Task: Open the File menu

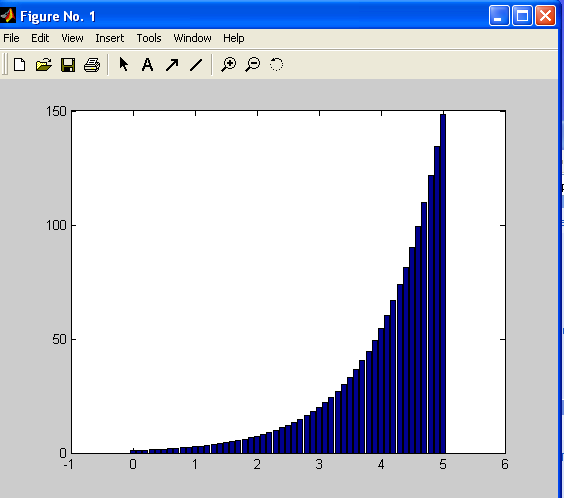Action: click(11, 38)
